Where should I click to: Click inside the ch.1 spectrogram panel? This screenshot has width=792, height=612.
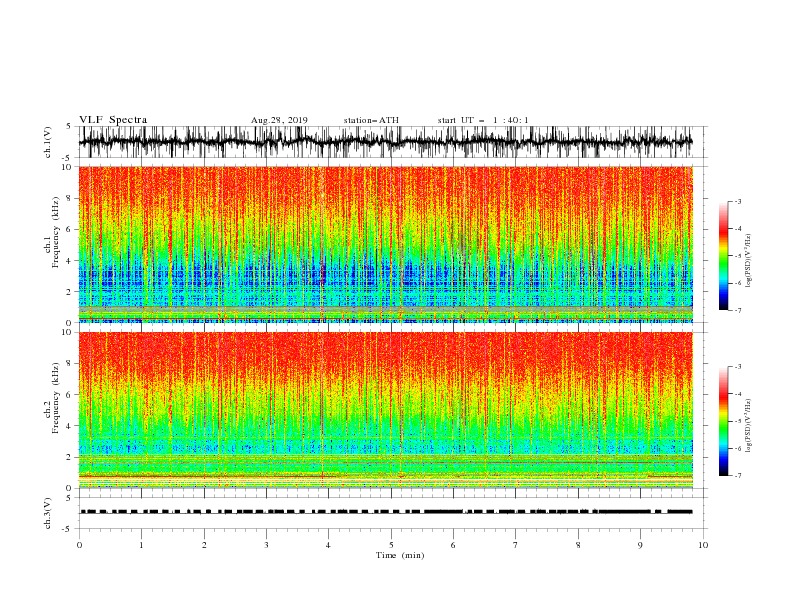pyautogui.click(x=385, y=244)
